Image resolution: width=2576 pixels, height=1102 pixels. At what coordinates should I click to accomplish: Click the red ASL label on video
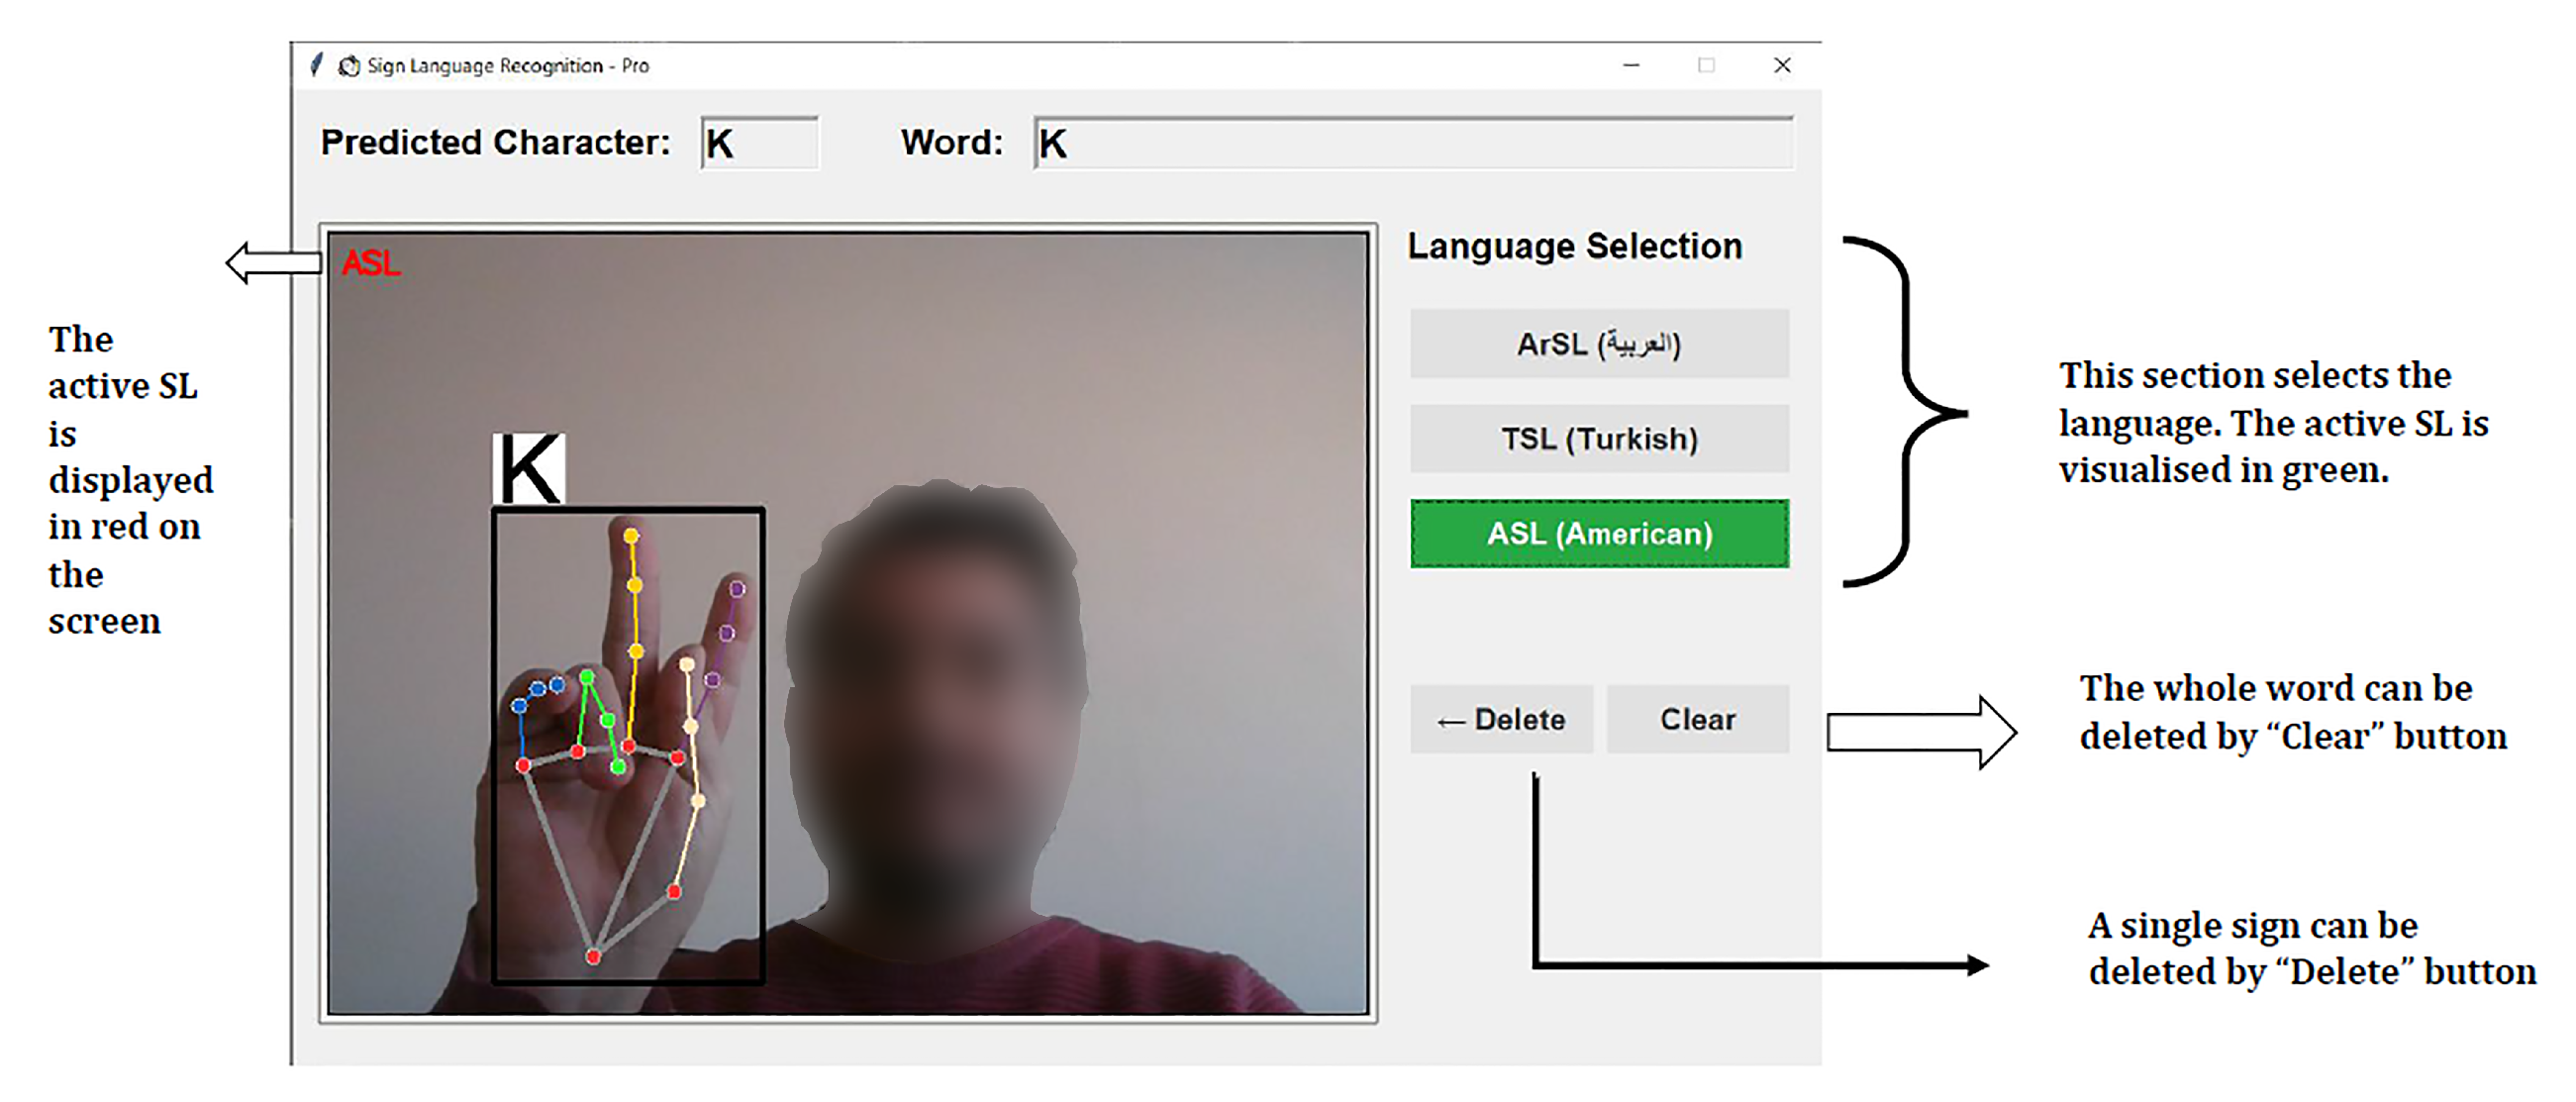pyautogui.click(x=371, y=264)
